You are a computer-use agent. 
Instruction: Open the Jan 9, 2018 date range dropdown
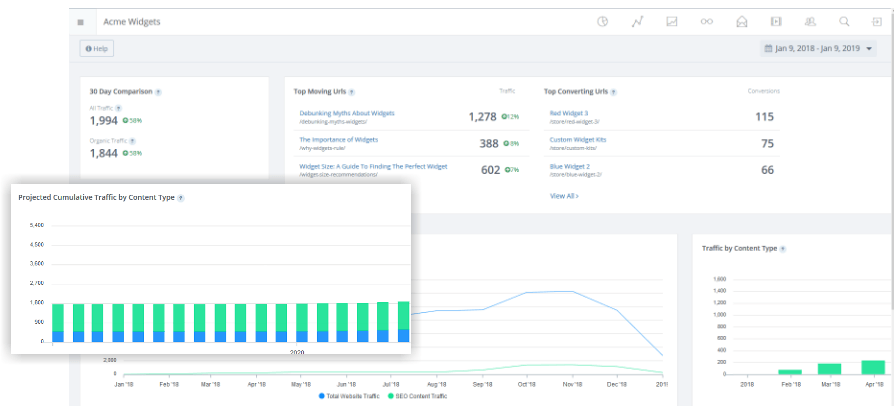click(x=818, y=48)
